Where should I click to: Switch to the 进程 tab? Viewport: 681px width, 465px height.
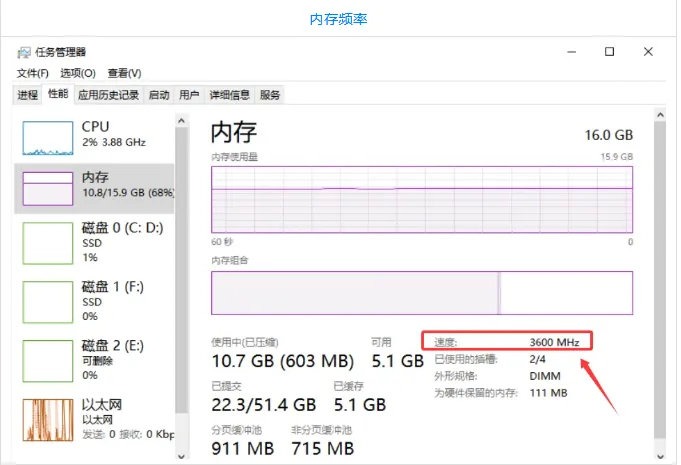pos(27,95)
